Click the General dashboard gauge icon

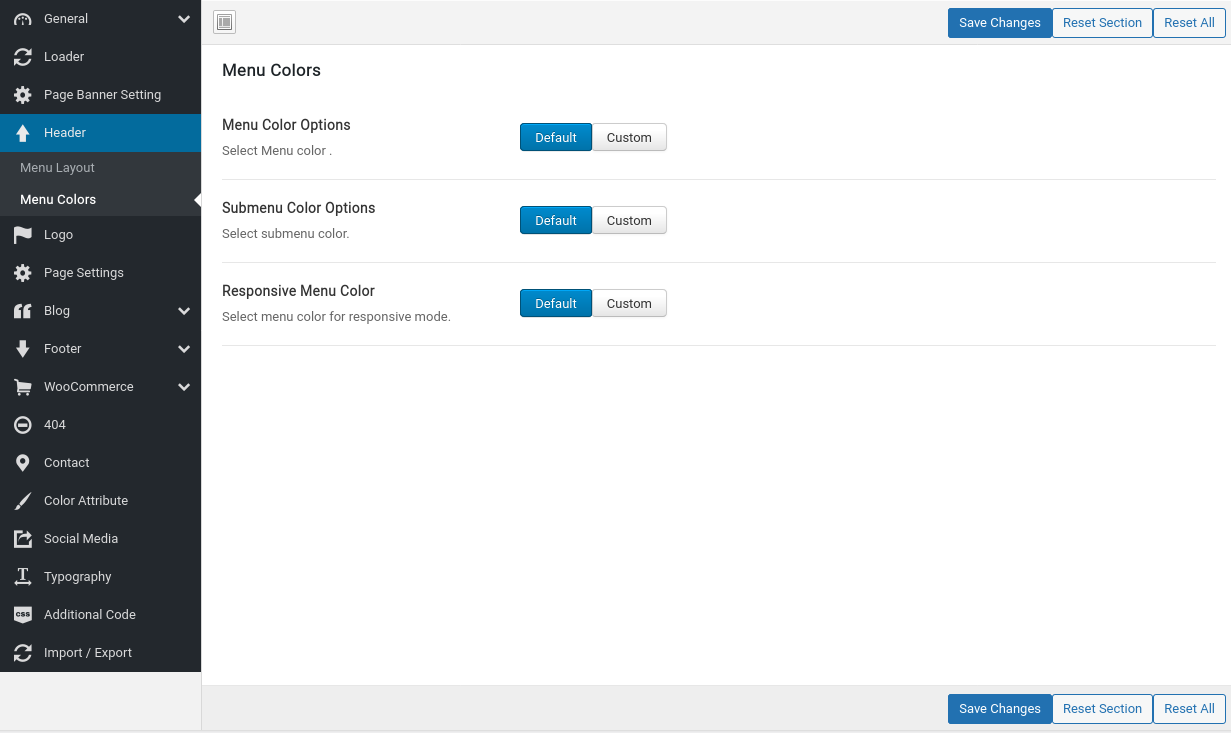point(23,19)
